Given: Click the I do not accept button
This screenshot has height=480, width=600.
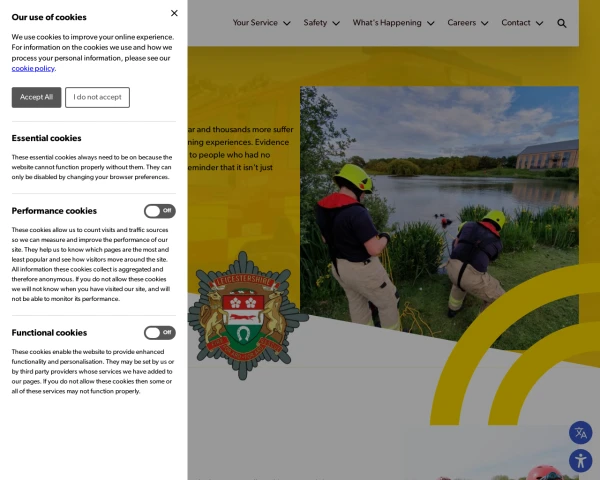Looking at the screenshot, I should pos(97,97).
